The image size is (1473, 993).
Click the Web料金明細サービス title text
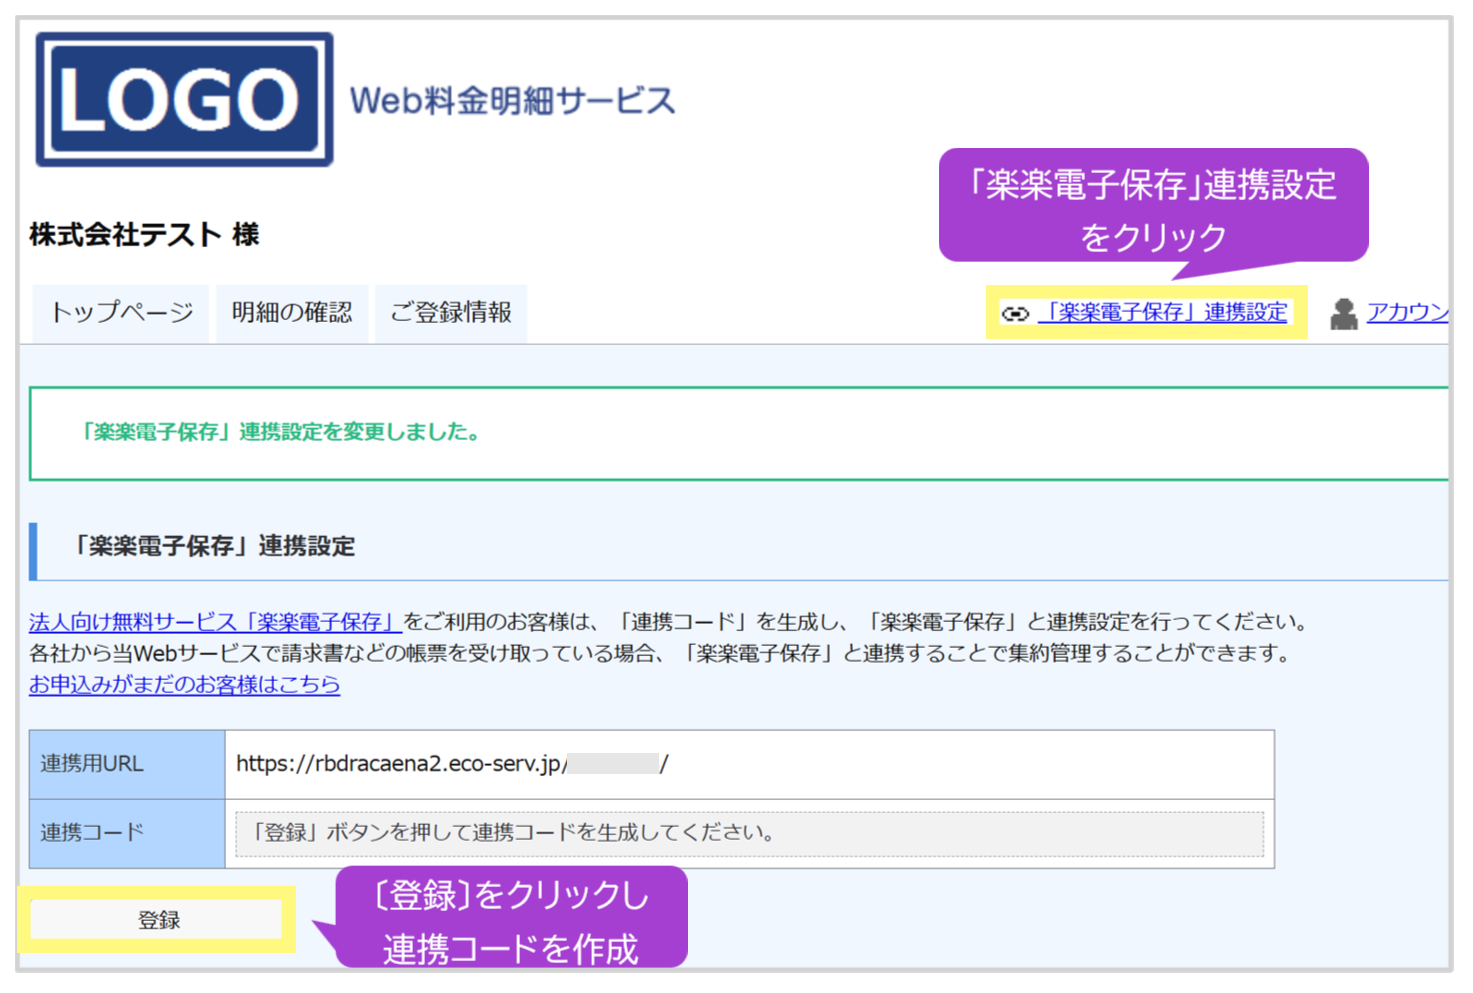tap(512, 99)
